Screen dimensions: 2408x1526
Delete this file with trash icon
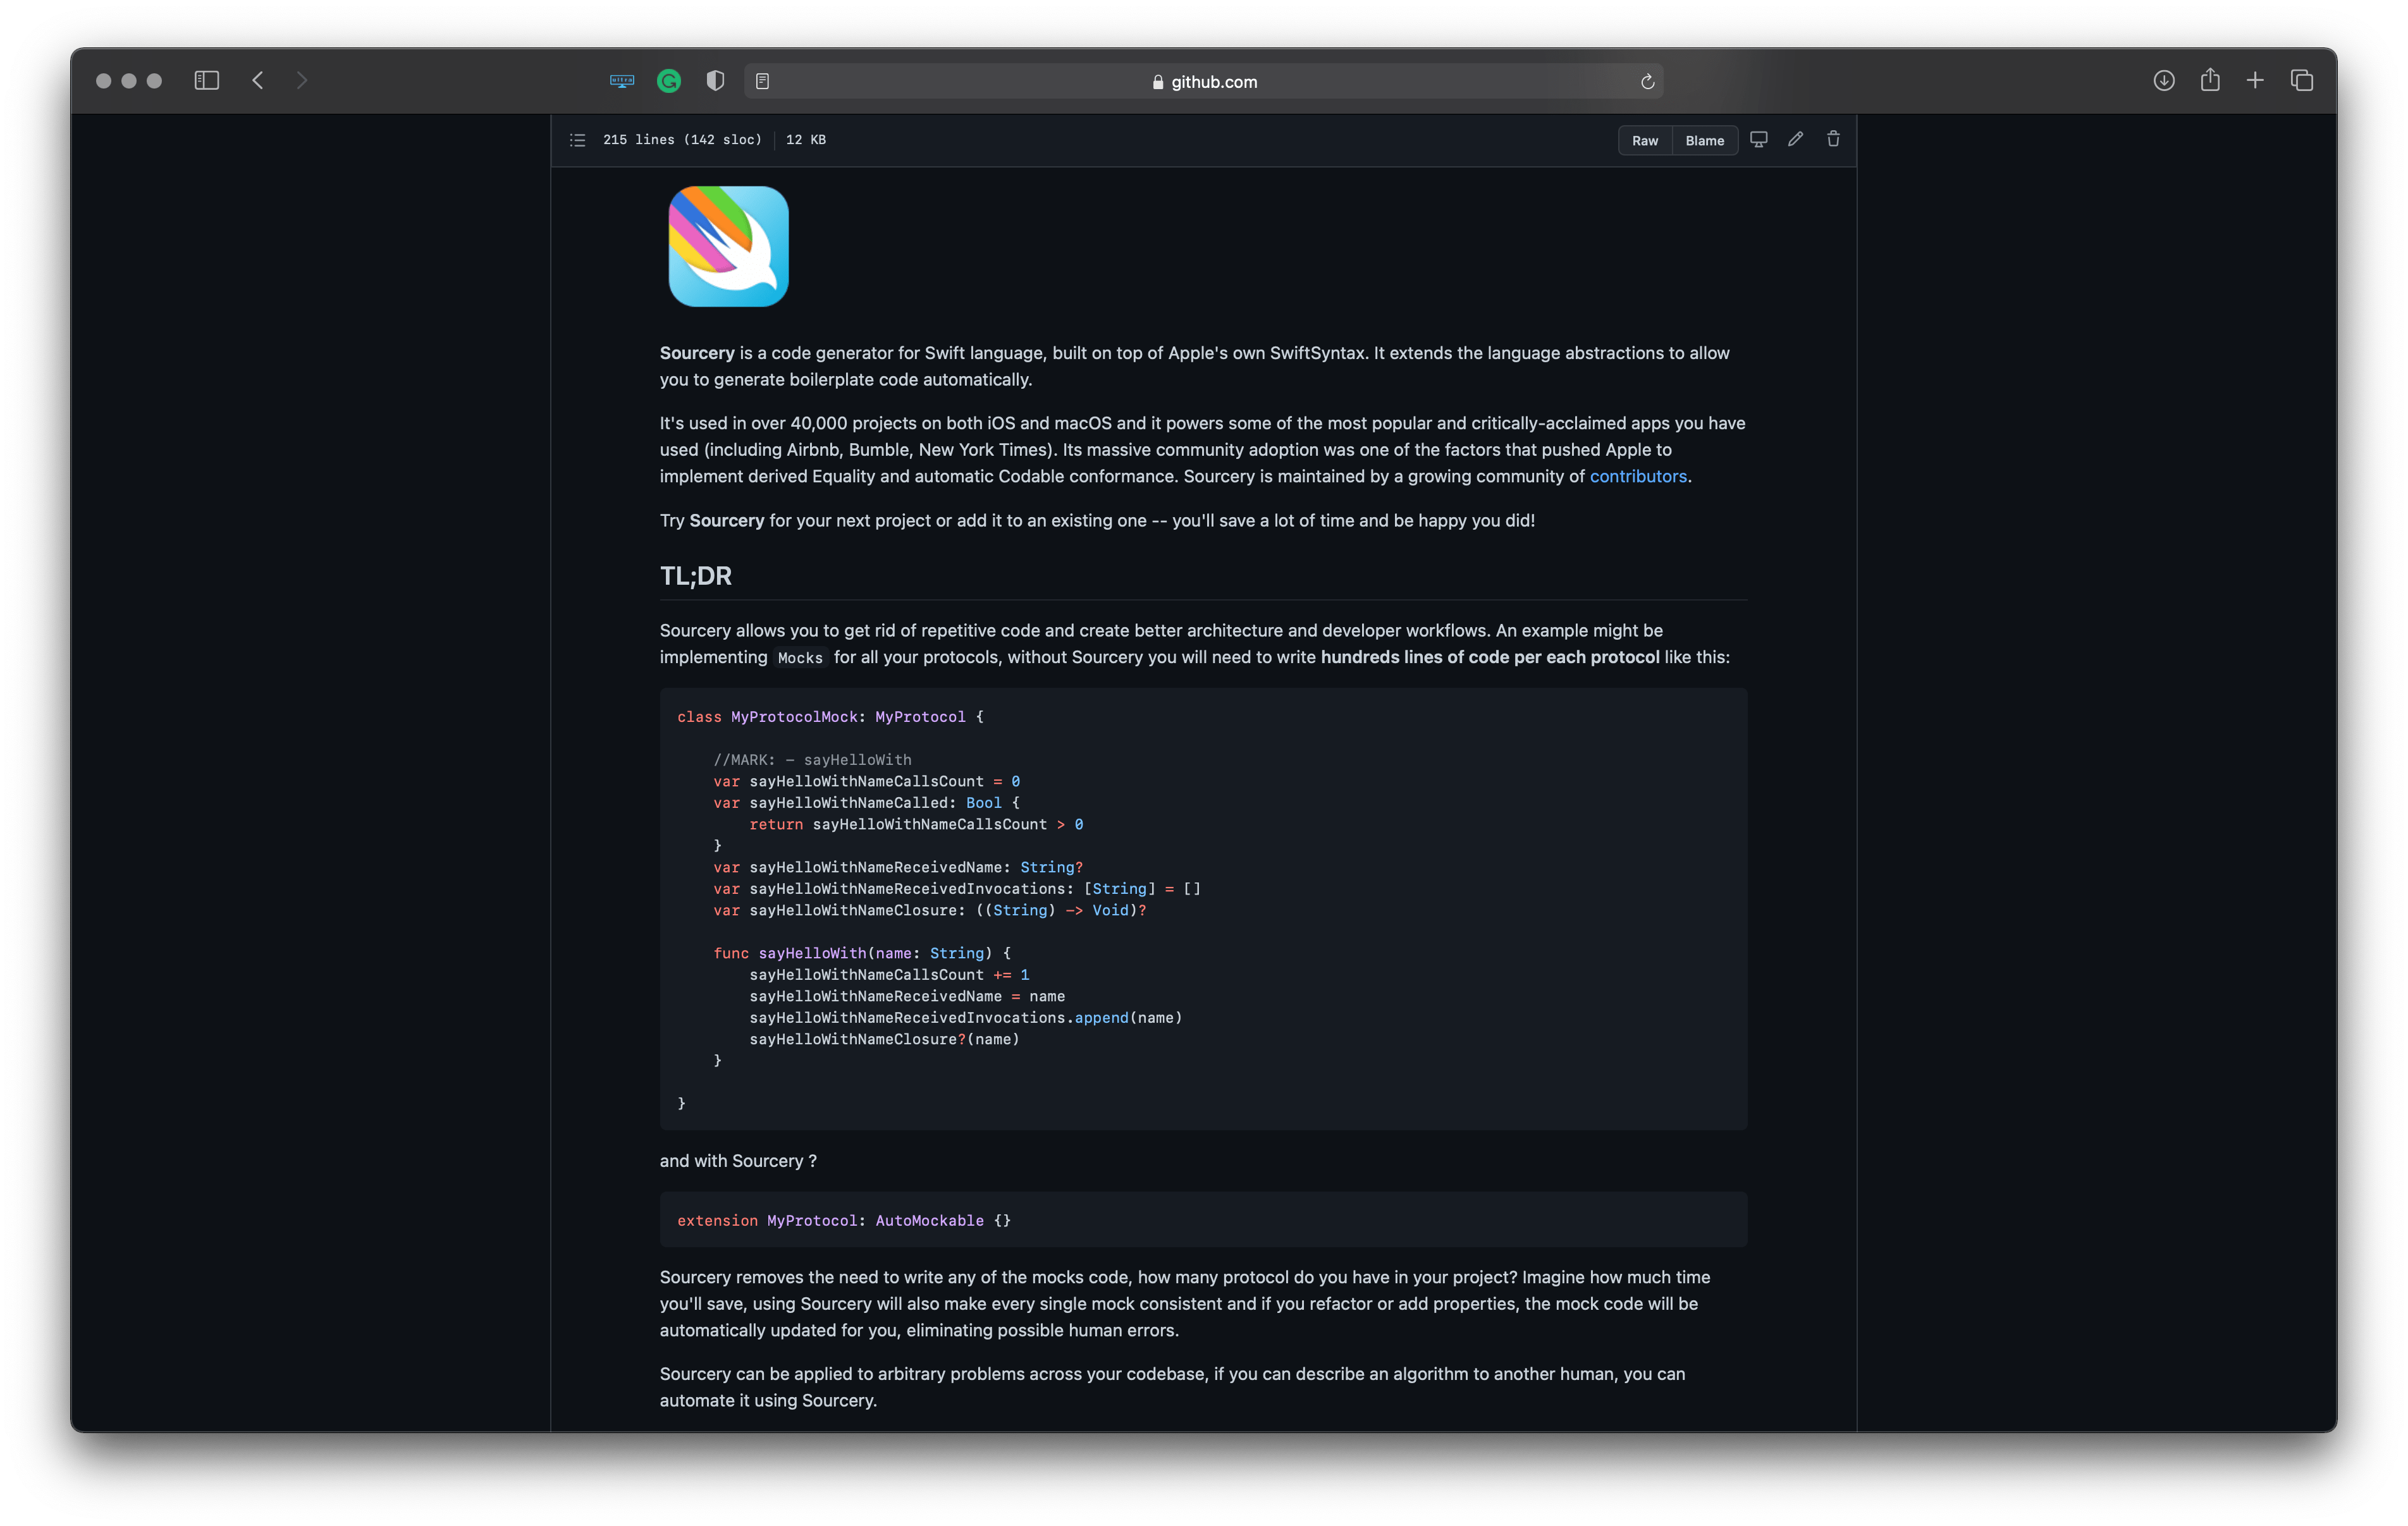(1833, 140)
